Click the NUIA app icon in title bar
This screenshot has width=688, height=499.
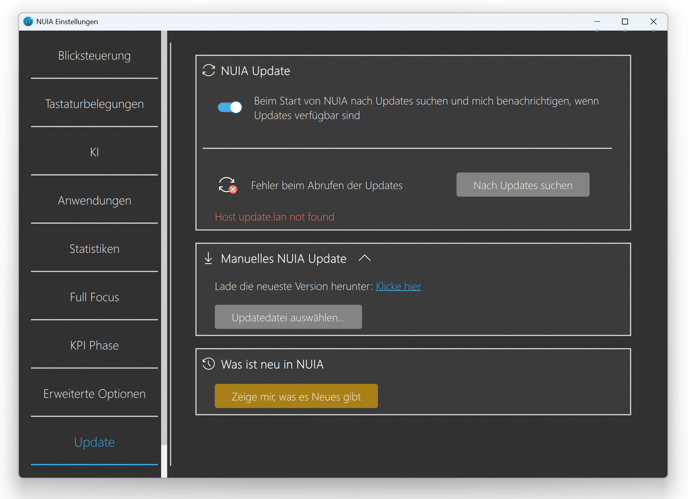(28, 22)
